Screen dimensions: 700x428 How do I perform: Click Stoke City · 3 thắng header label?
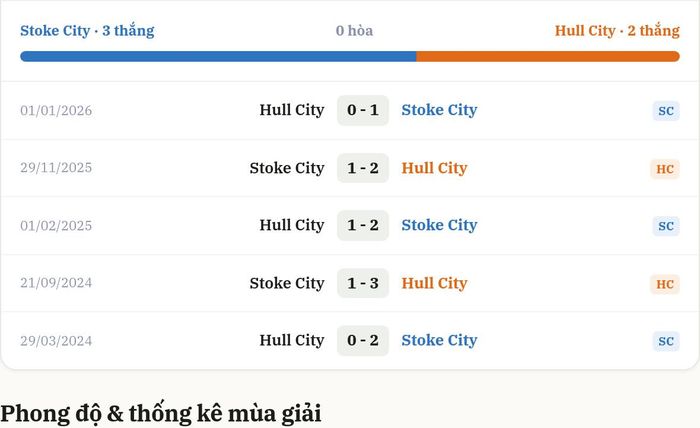tap(87, 30)
